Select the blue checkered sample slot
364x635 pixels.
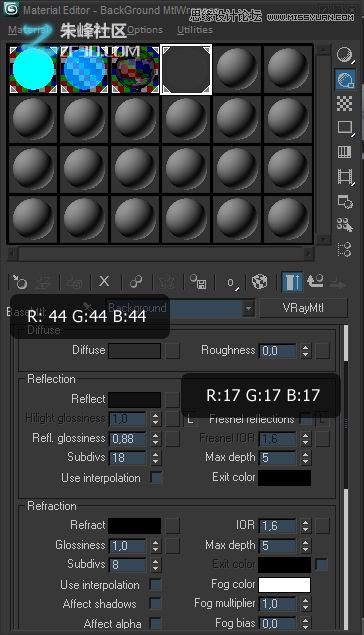click(x=84, y=70)
